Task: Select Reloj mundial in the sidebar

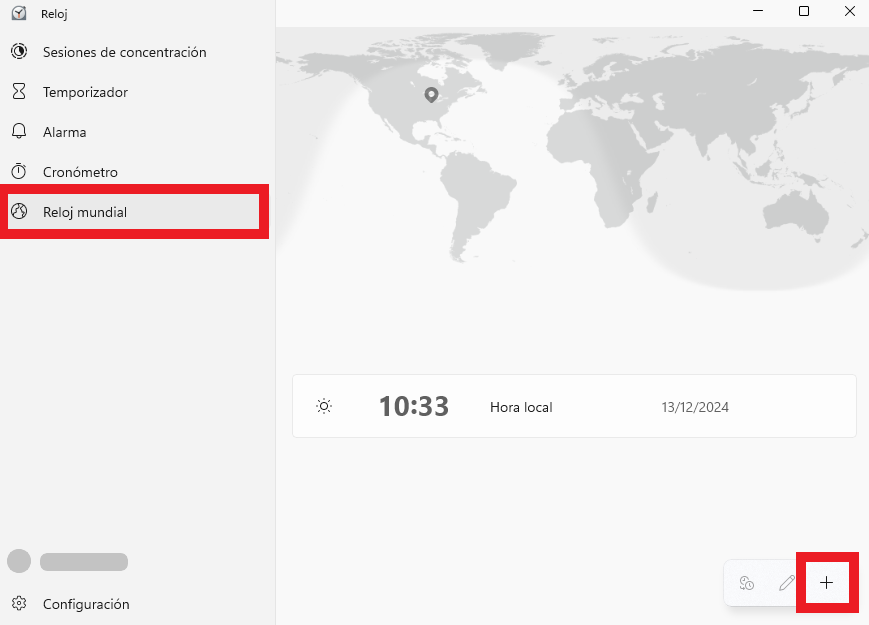Action: [x=85, y=212]
